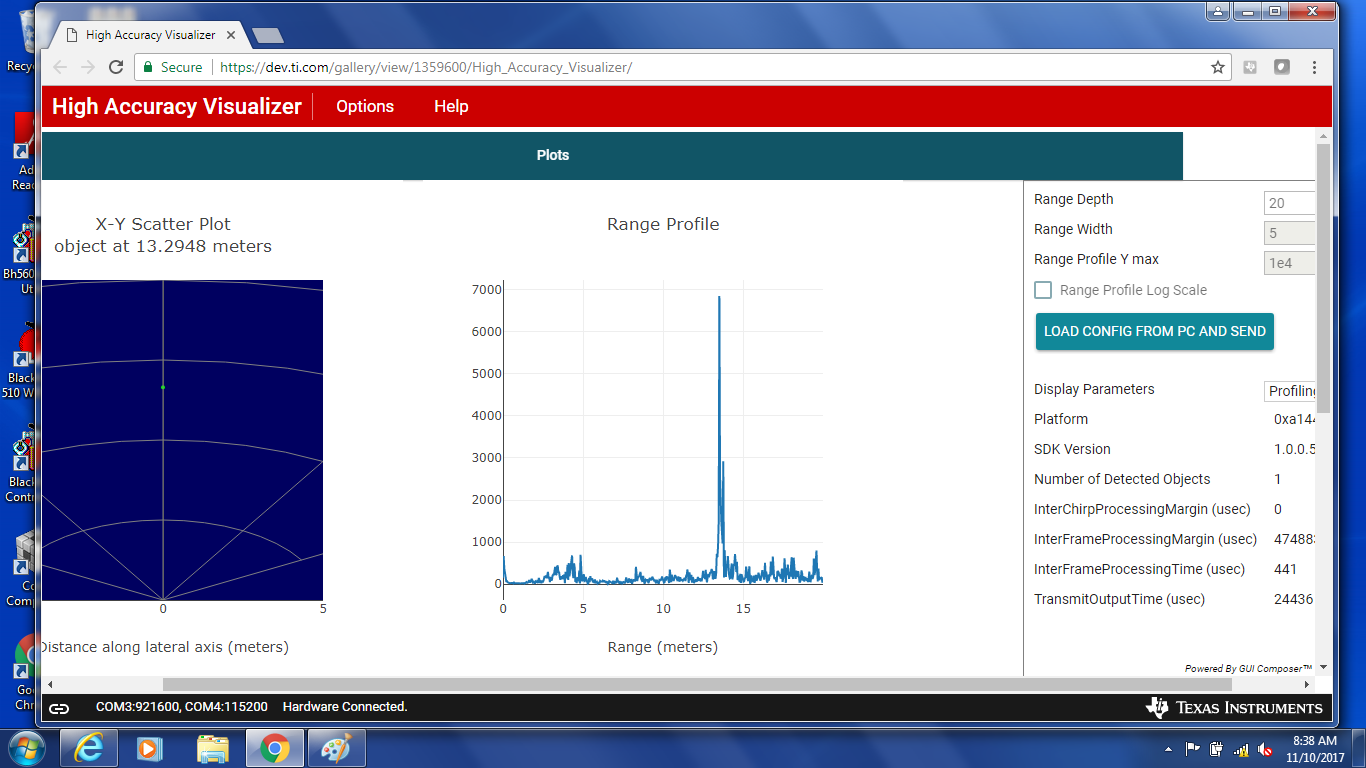Click the side panel vertical scrollbar thumb
Screen dimensions: 1366x768
point(1324,278)
